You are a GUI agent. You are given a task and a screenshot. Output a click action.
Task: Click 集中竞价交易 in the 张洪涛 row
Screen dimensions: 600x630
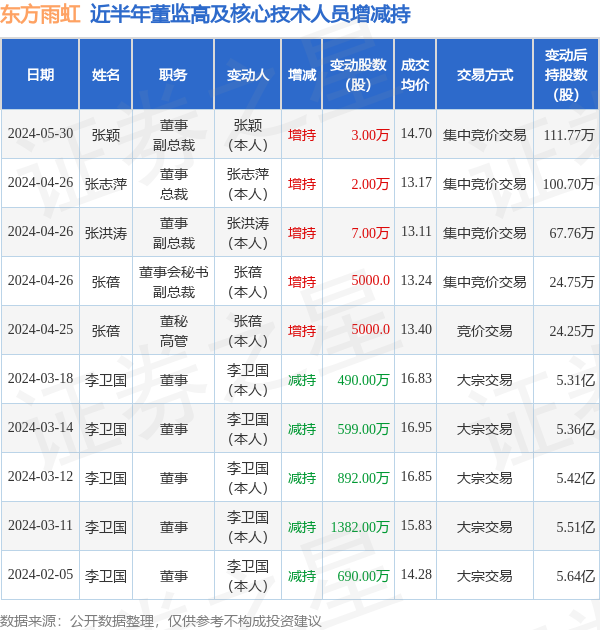tap(485, 233)
